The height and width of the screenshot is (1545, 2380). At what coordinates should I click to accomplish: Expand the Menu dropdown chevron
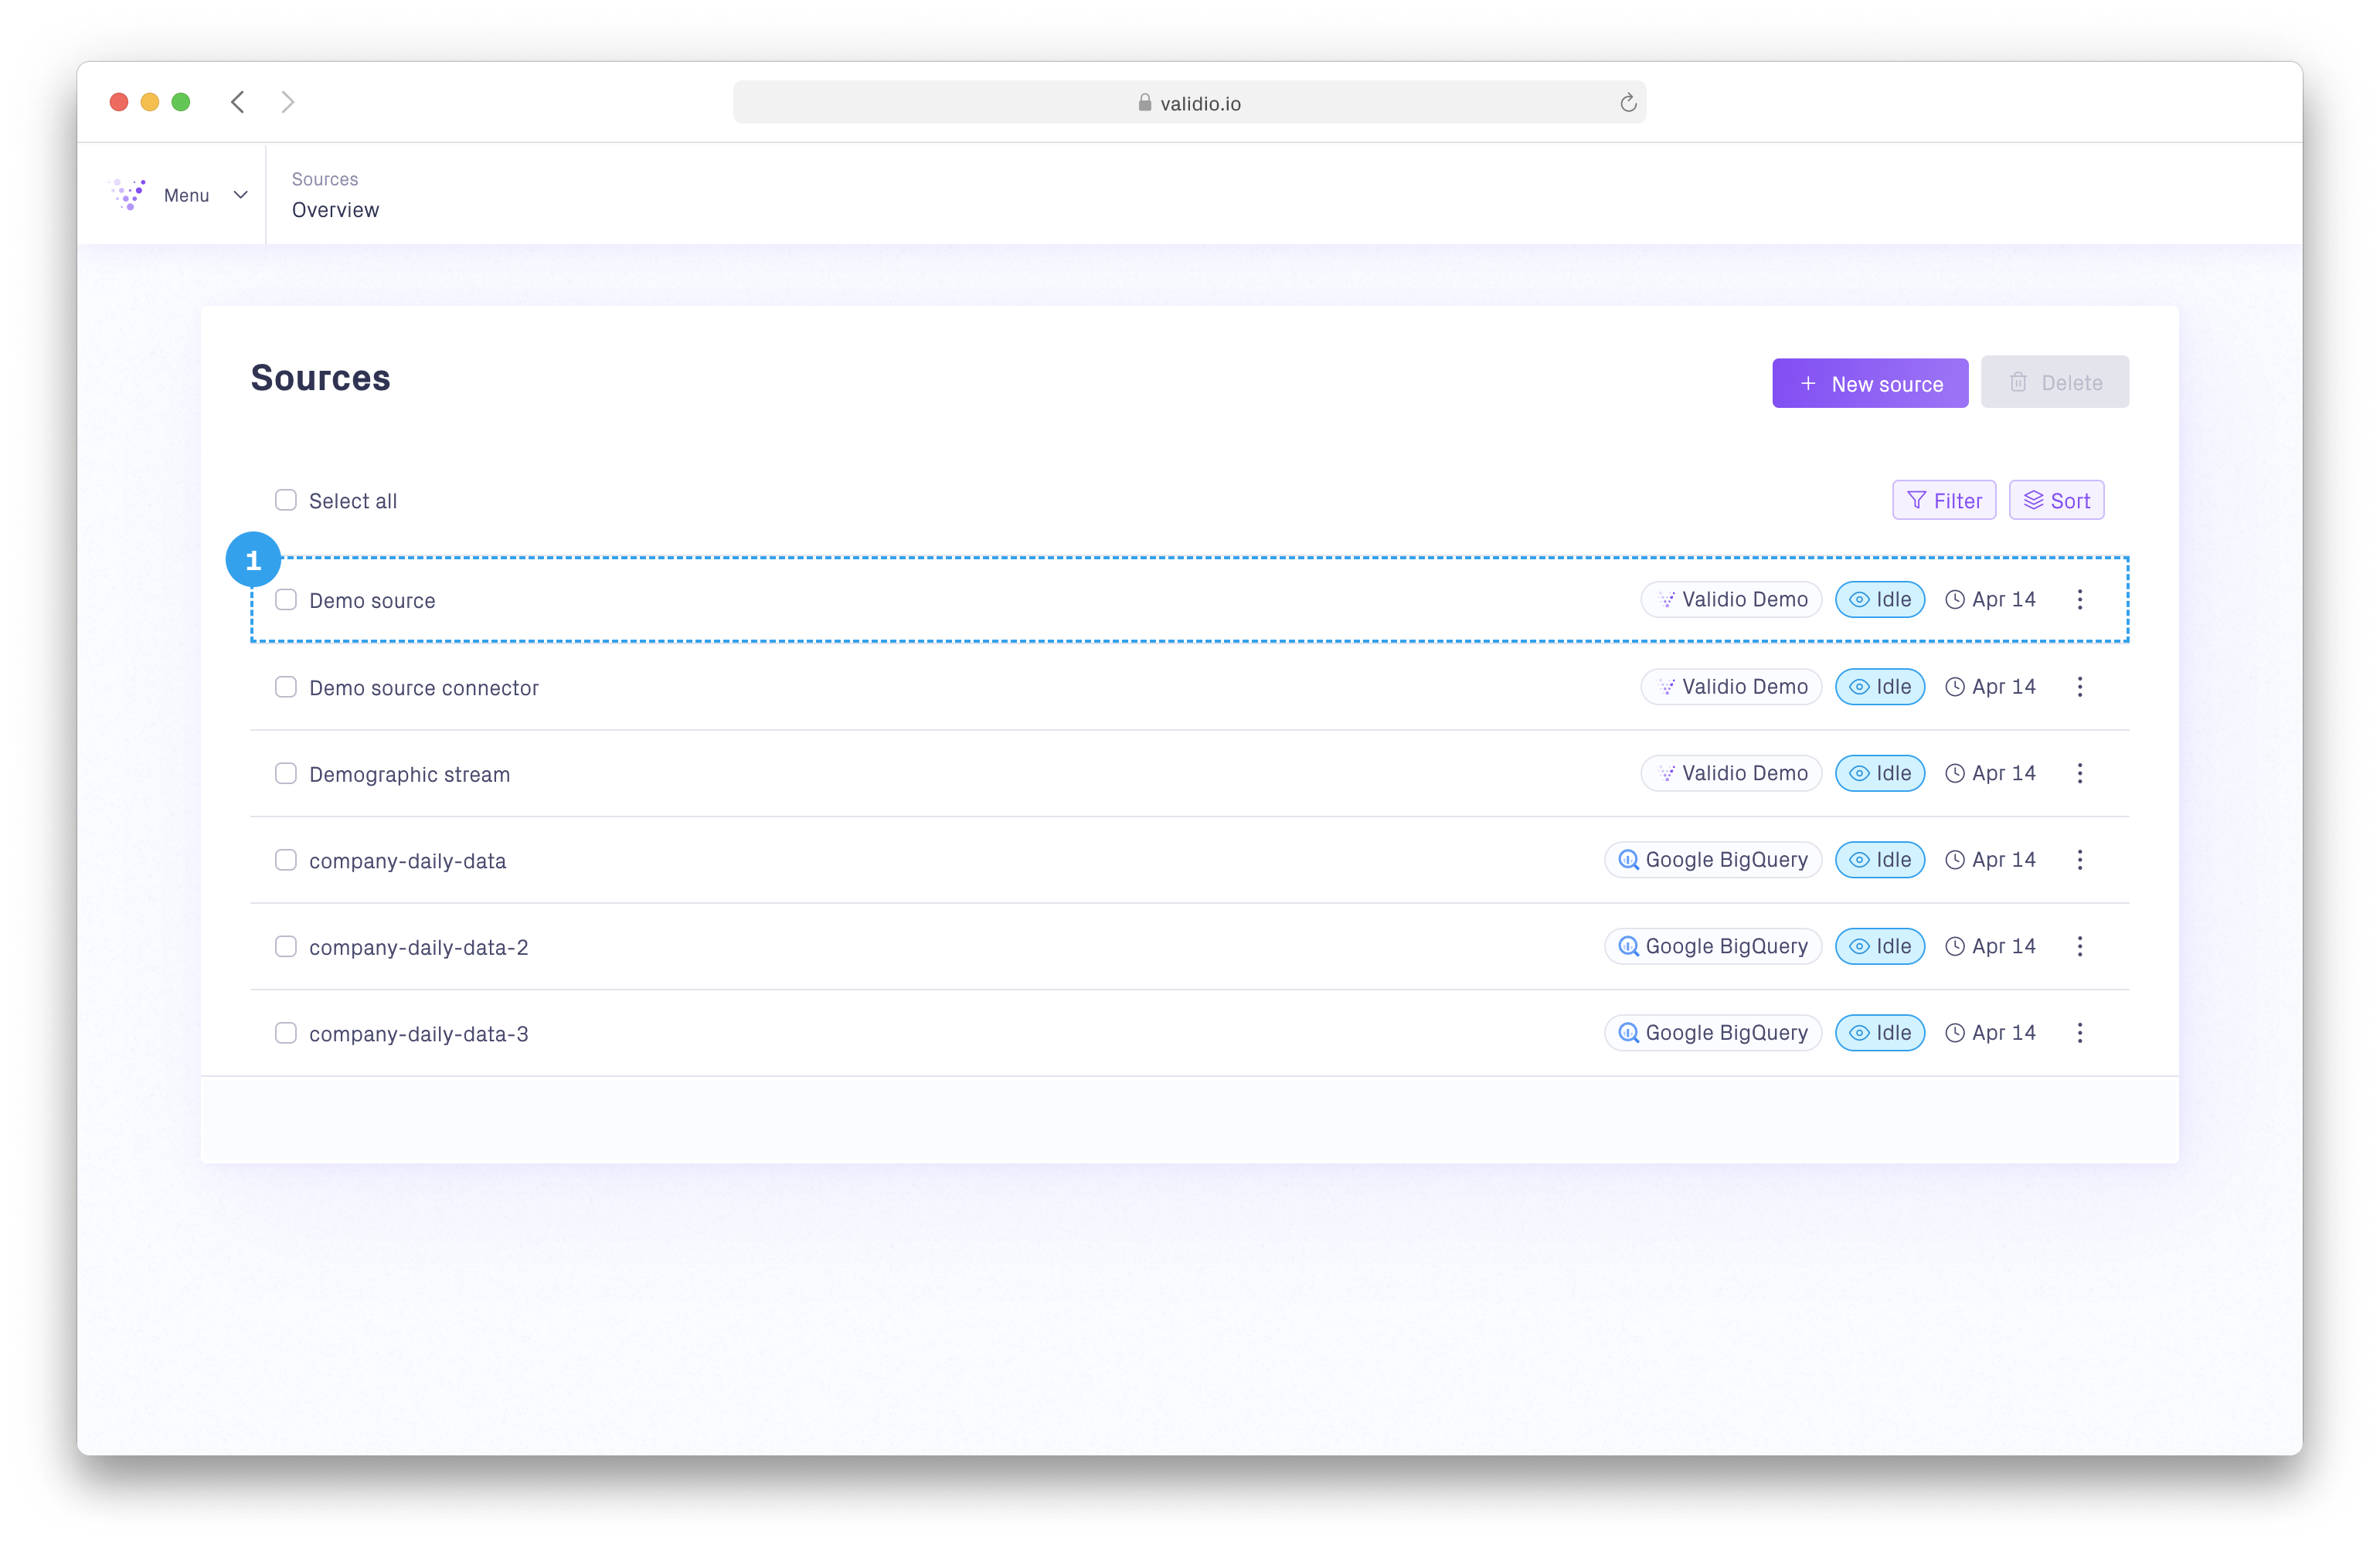(240, 195)
